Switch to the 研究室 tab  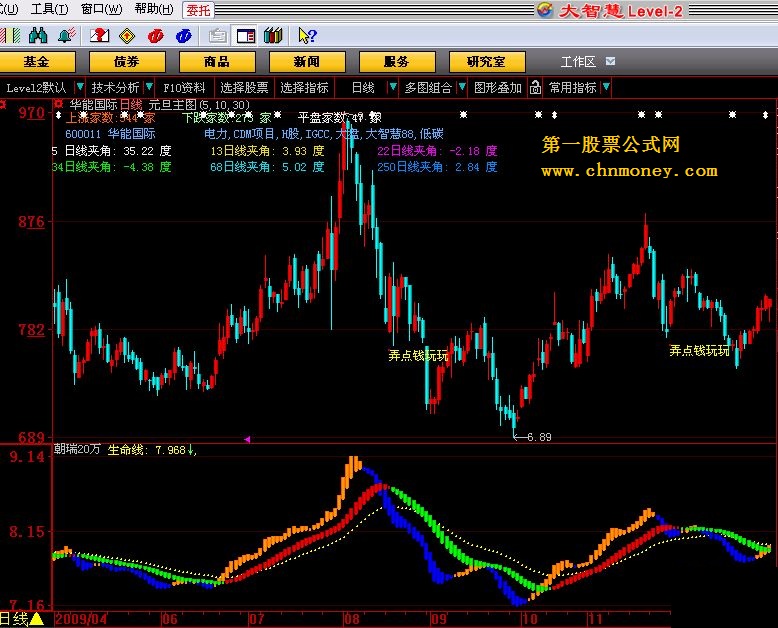click(x=487, y=62)
